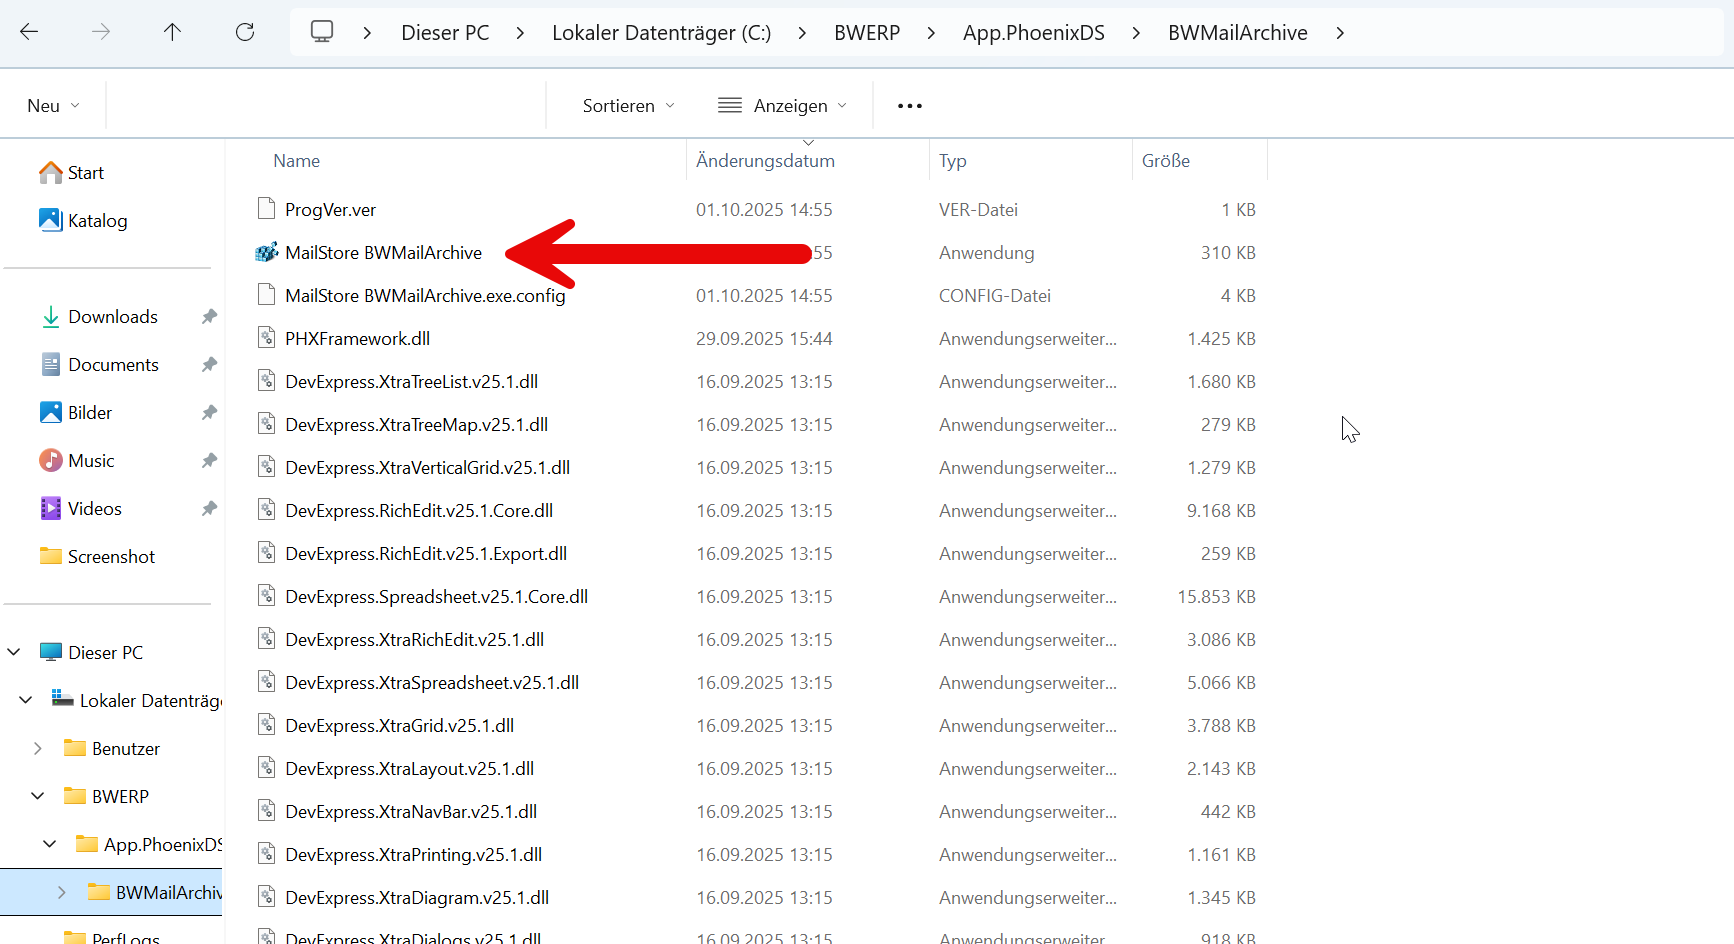Sort by the Größe column header
The width and height of the screenshot is (1734, 944).
point(1166,161)
